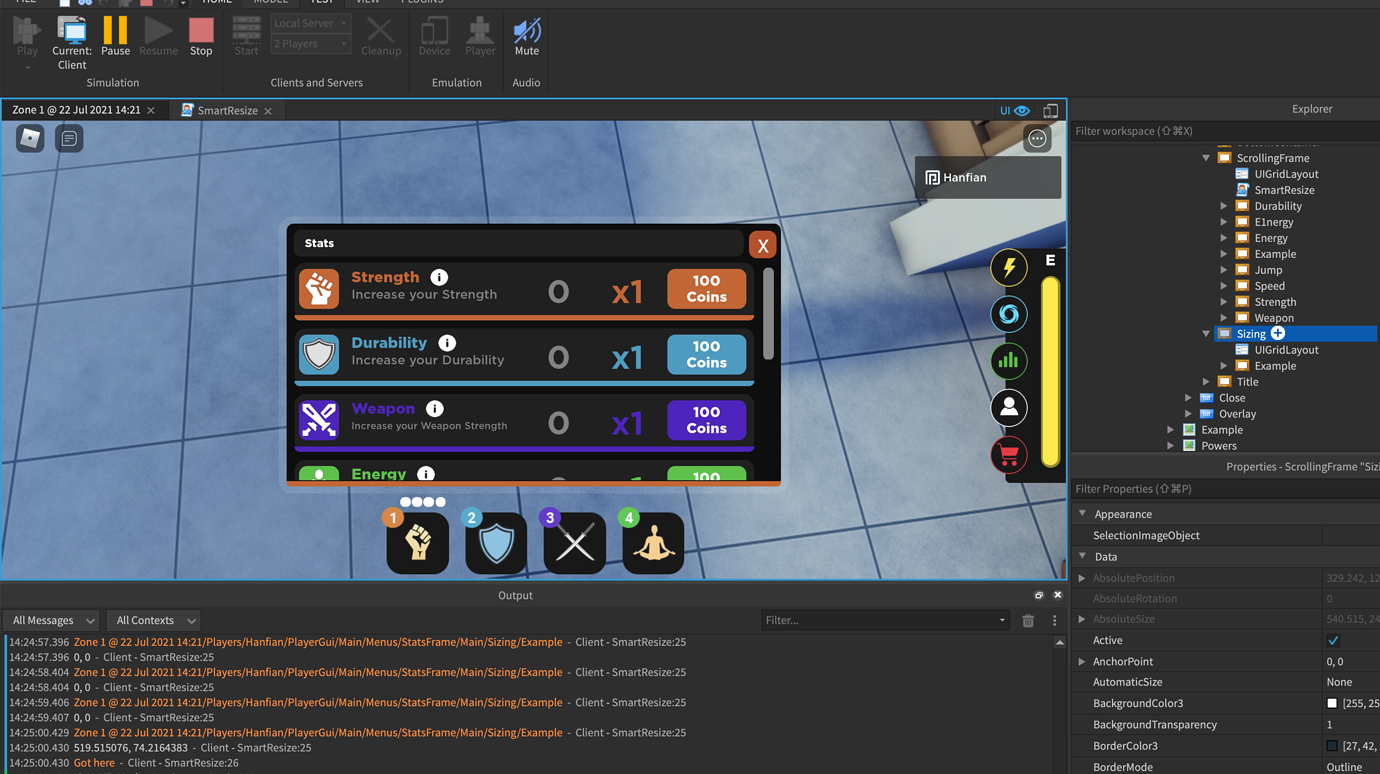1380x774 pixels.
Task: Buy Strength with the 100 Coins button
Action: 706,287
